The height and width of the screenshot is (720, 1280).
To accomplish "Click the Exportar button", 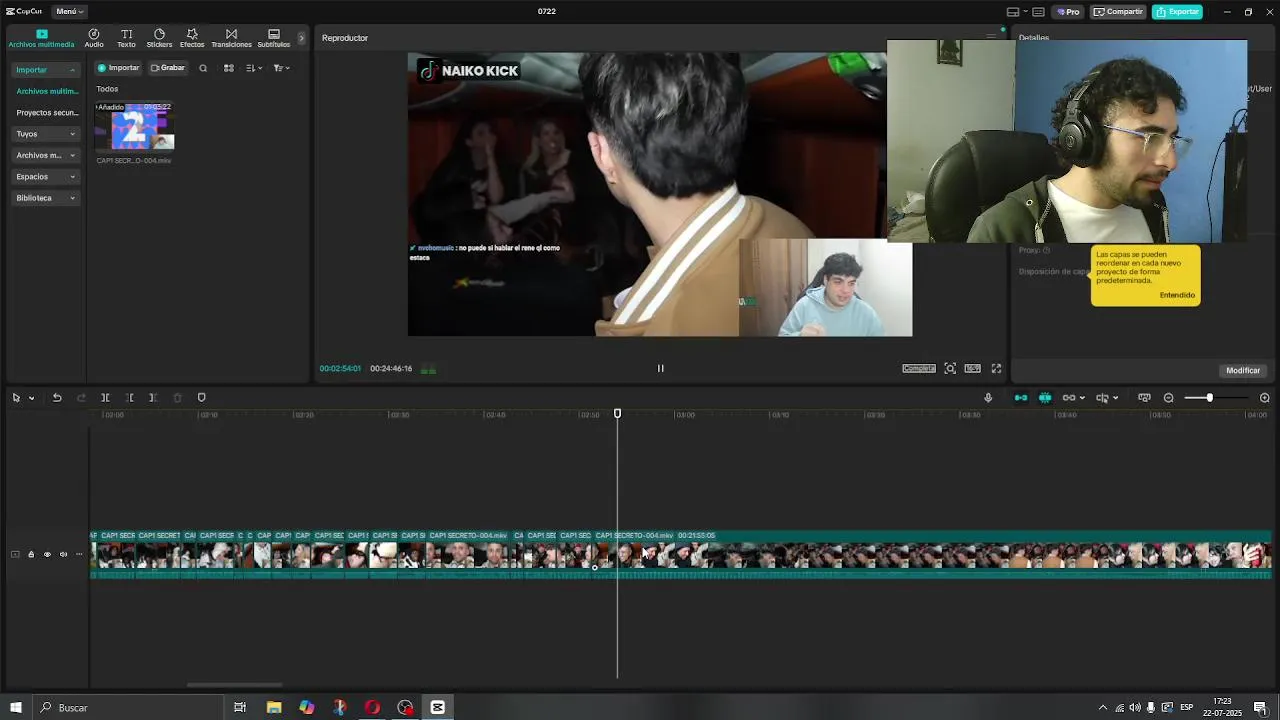I will [1177, 12].
